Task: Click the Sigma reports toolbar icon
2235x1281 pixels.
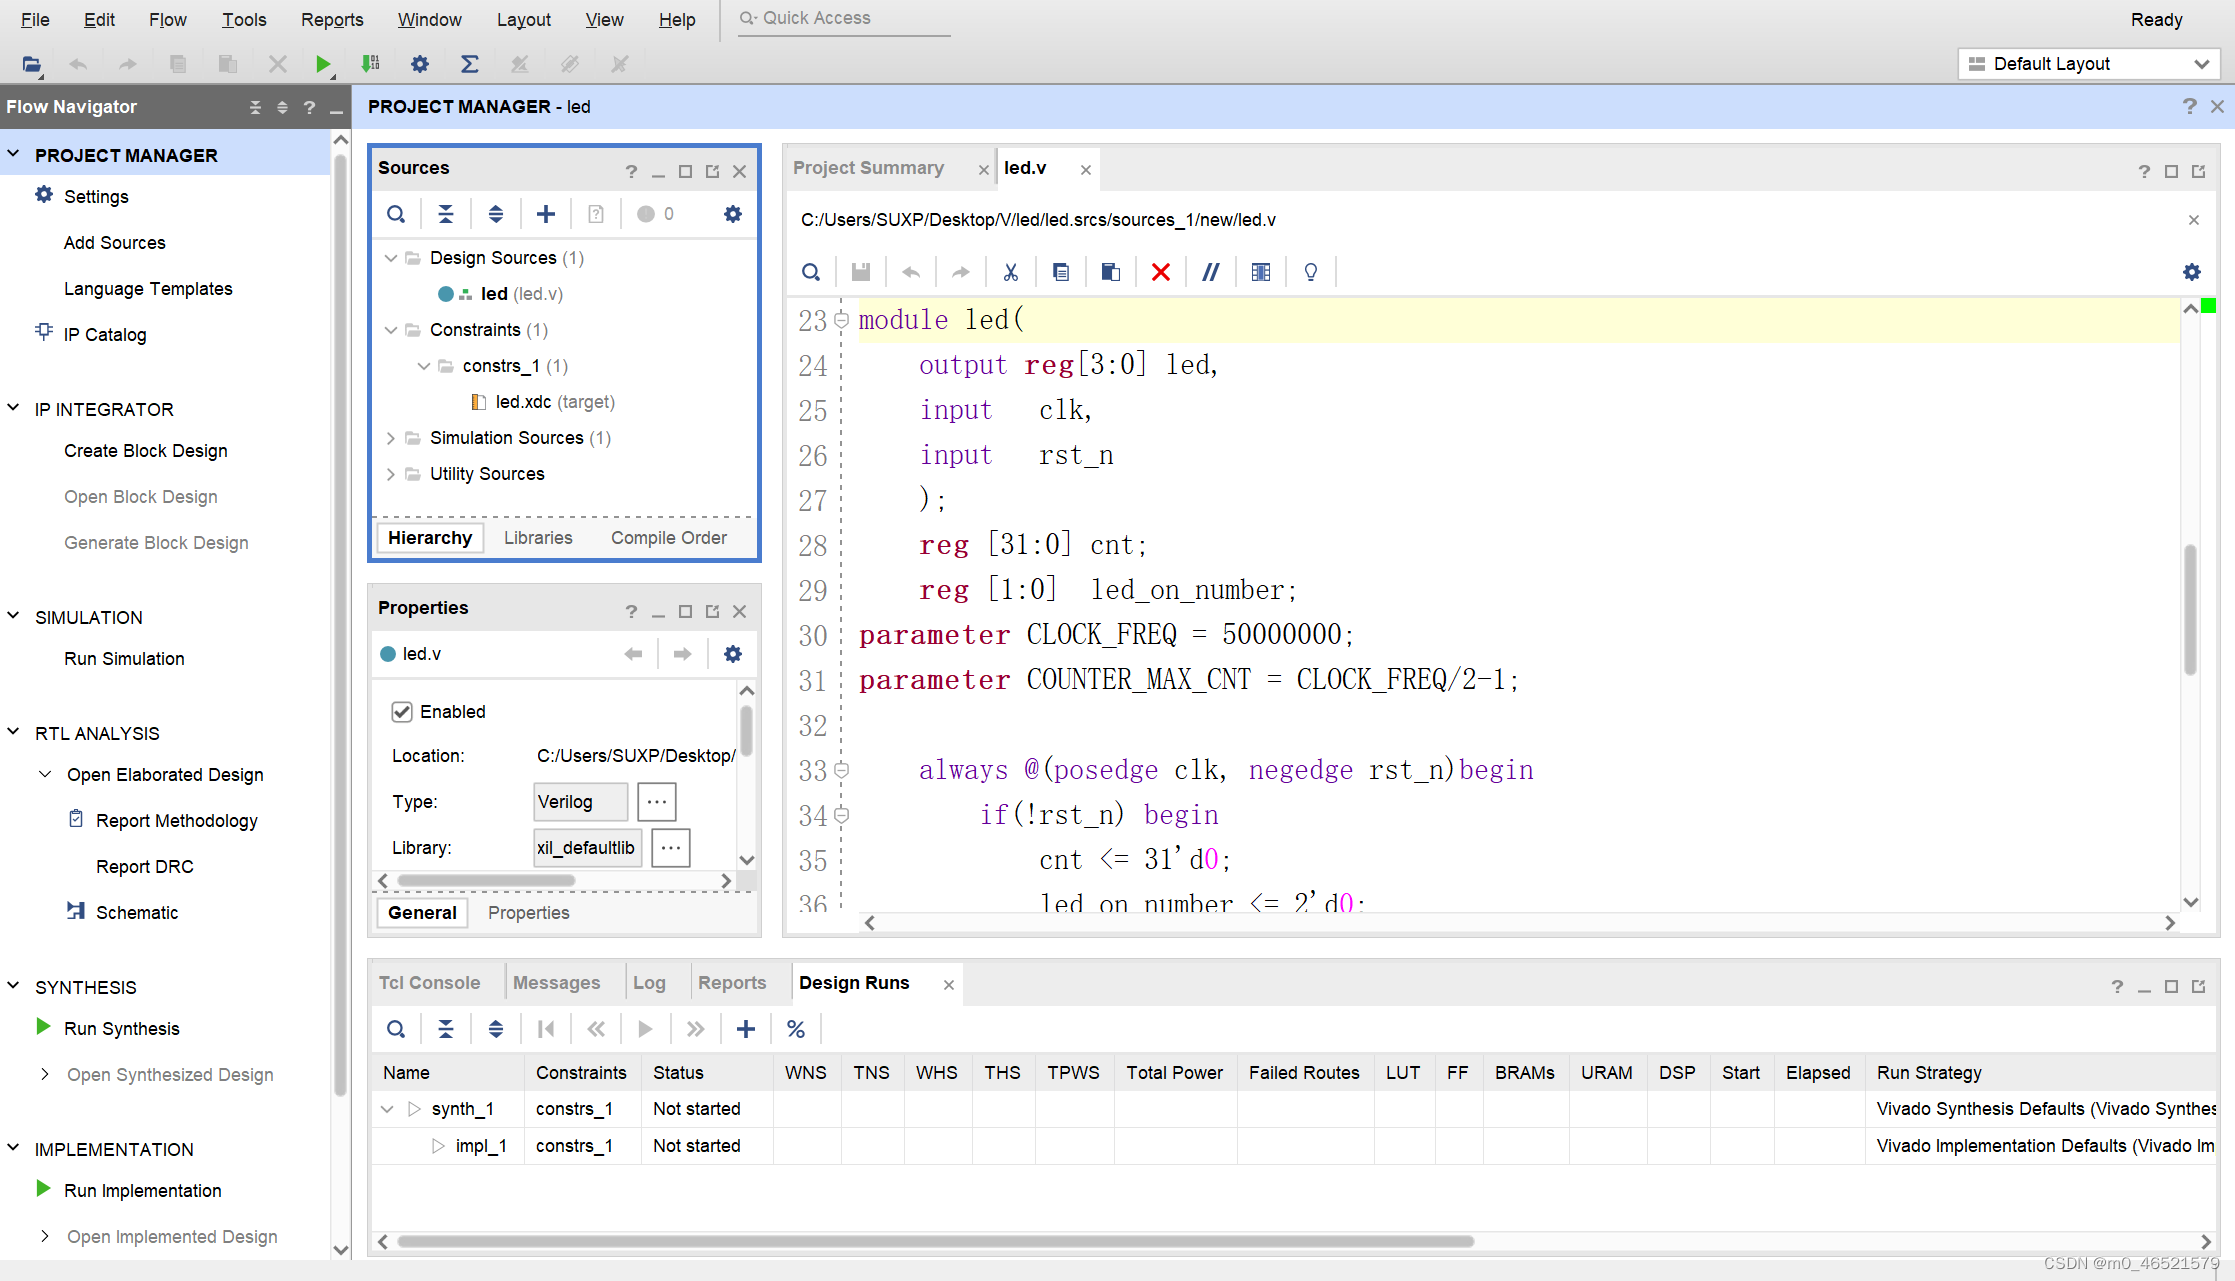Action: (469, 64)
